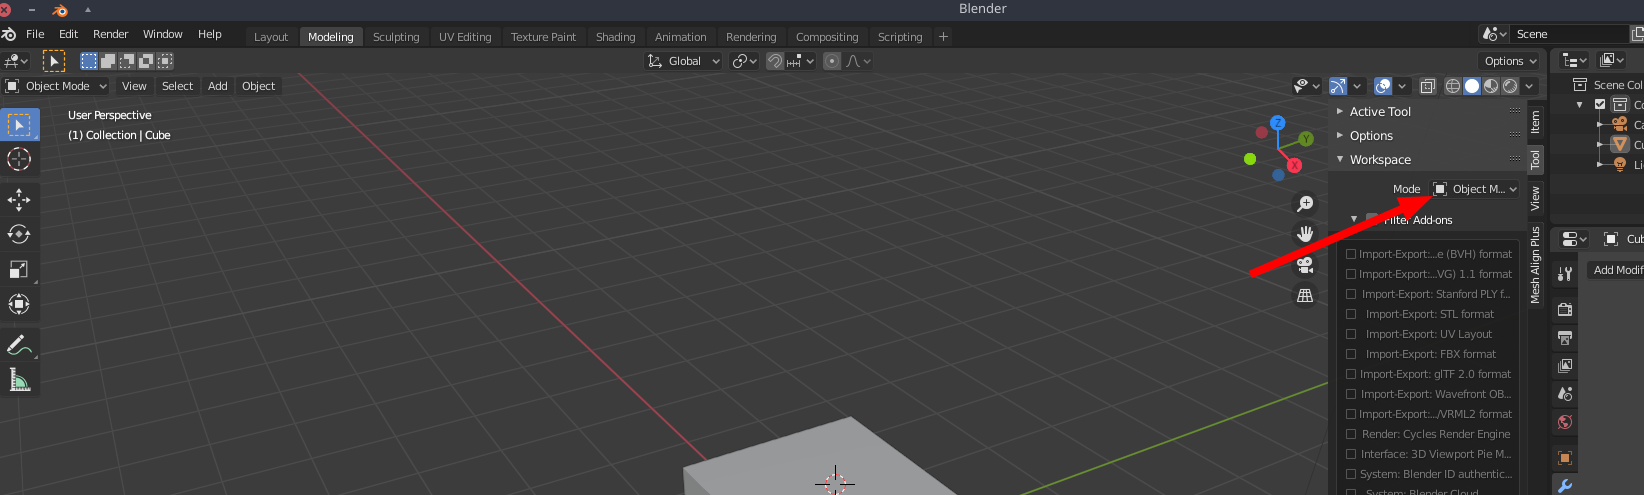The width and height of the screenshot is (1644, 495).
Task: Enable Import-Export STL format add-on checkbox
Action: (1351, 314)
